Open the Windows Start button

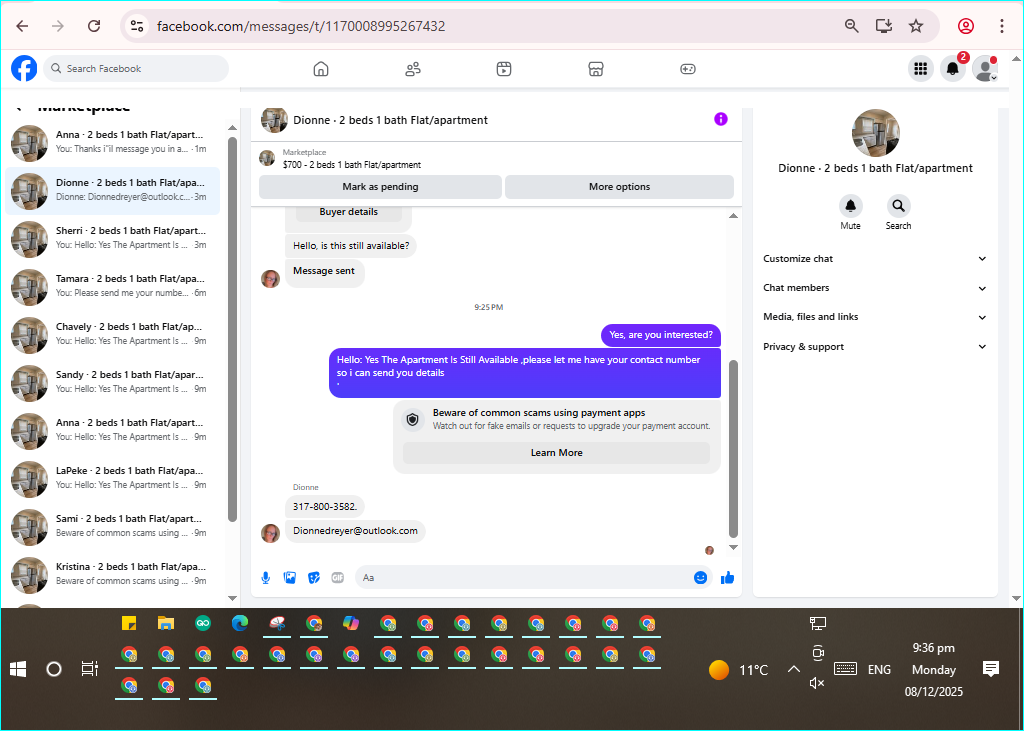[x=18, y=669]
